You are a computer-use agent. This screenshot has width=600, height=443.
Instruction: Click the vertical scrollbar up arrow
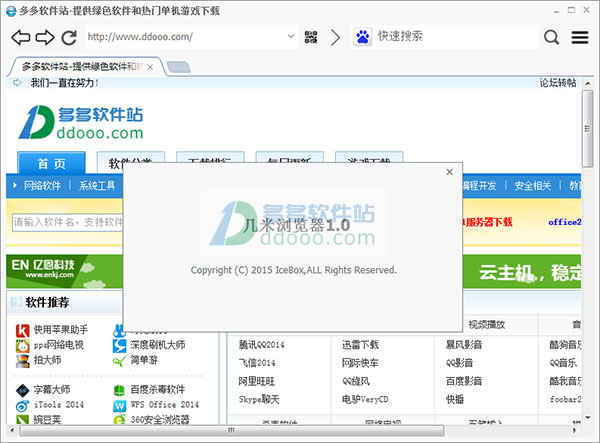(588, 83)
